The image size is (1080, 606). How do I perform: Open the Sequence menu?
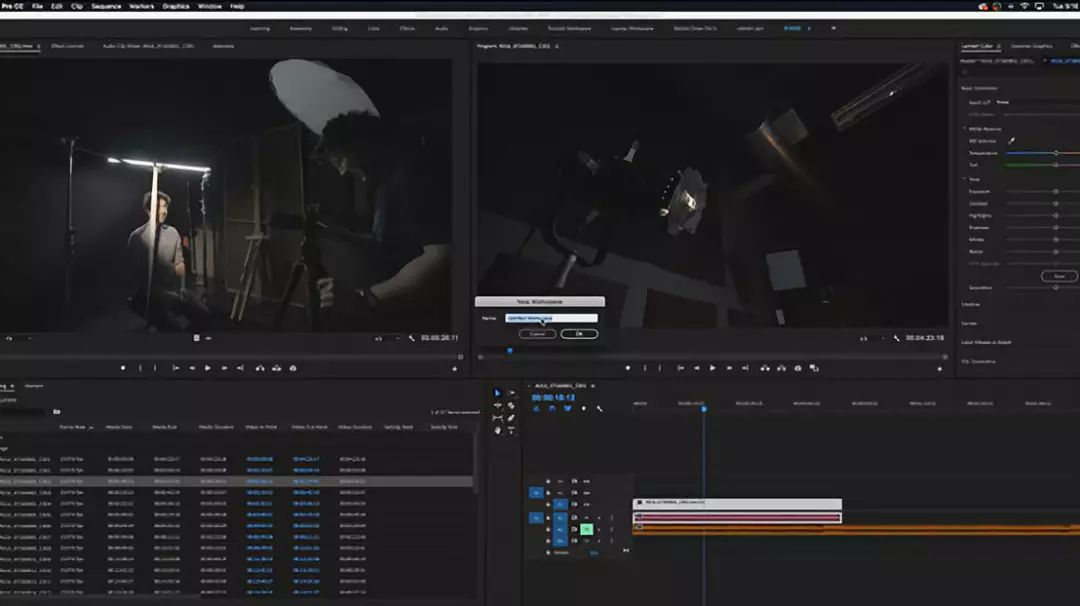tap(106, 6)
